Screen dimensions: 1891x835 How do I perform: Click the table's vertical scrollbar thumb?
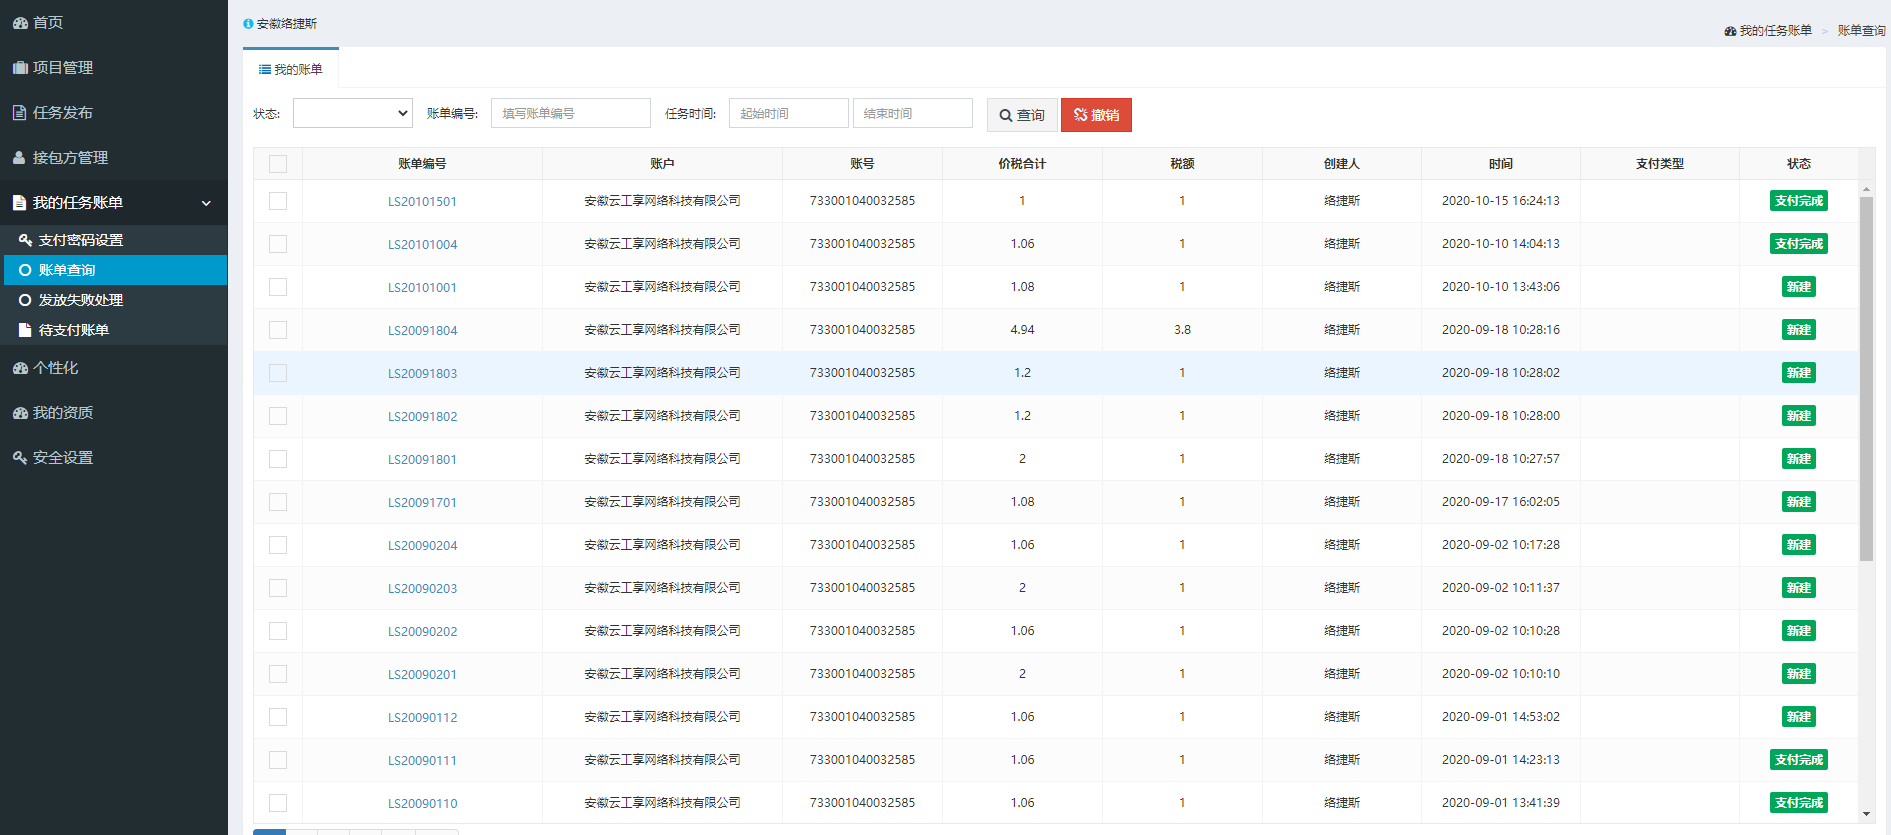(1866, 380)
